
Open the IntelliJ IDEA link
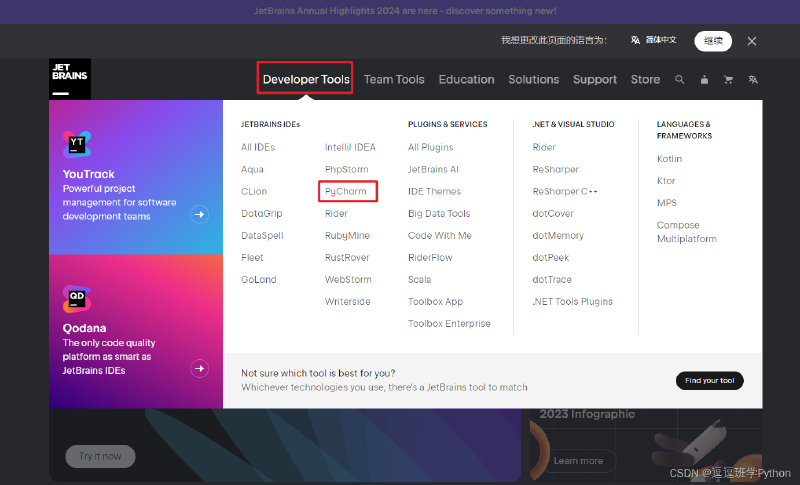350,147
